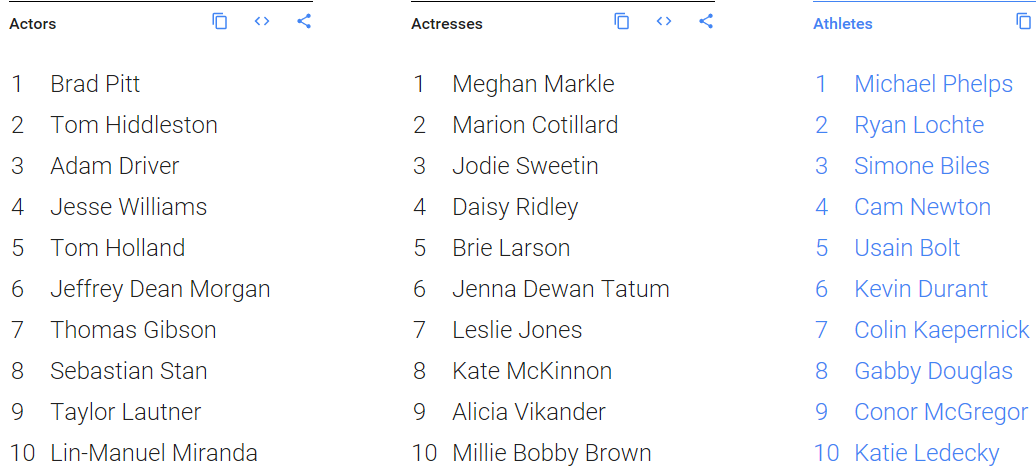Click the Actors list heading
The width and height of the screenshot is (1036, 475).
pos(33,23)
